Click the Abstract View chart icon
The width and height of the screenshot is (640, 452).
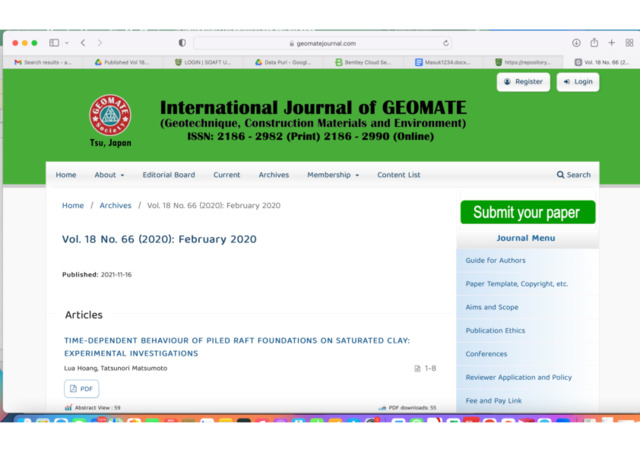pyautogui.click(x=68, y=407)
